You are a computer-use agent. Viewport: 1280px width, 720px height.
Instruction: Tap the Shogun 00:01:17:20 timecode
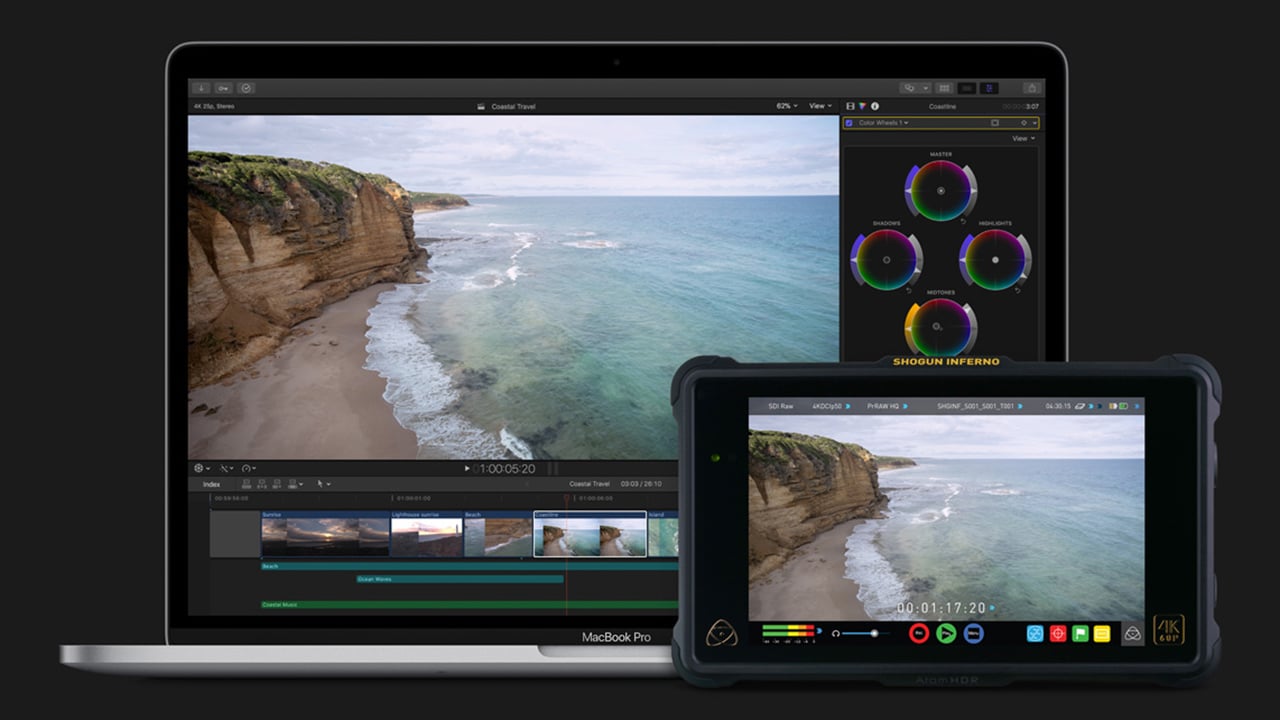click(941, 607)
